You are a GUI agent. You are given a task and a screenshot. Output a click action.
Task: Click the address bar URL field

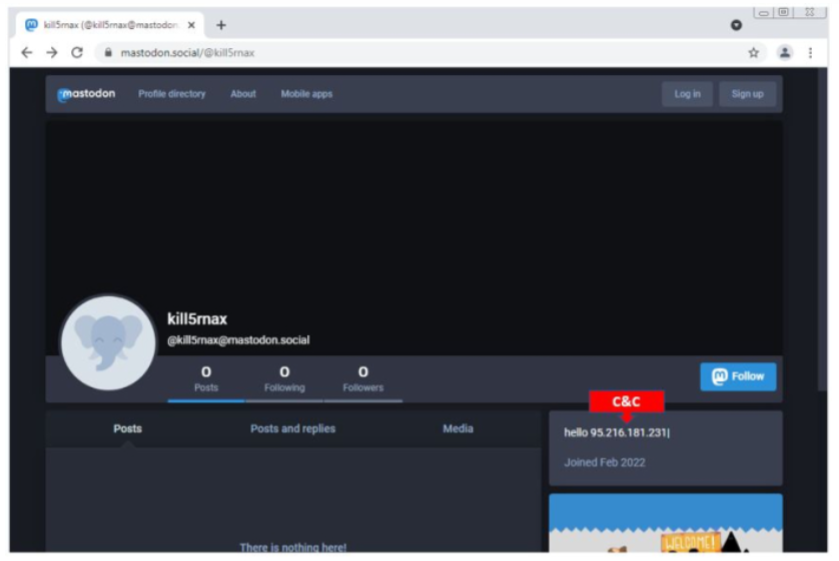point(400,53)
